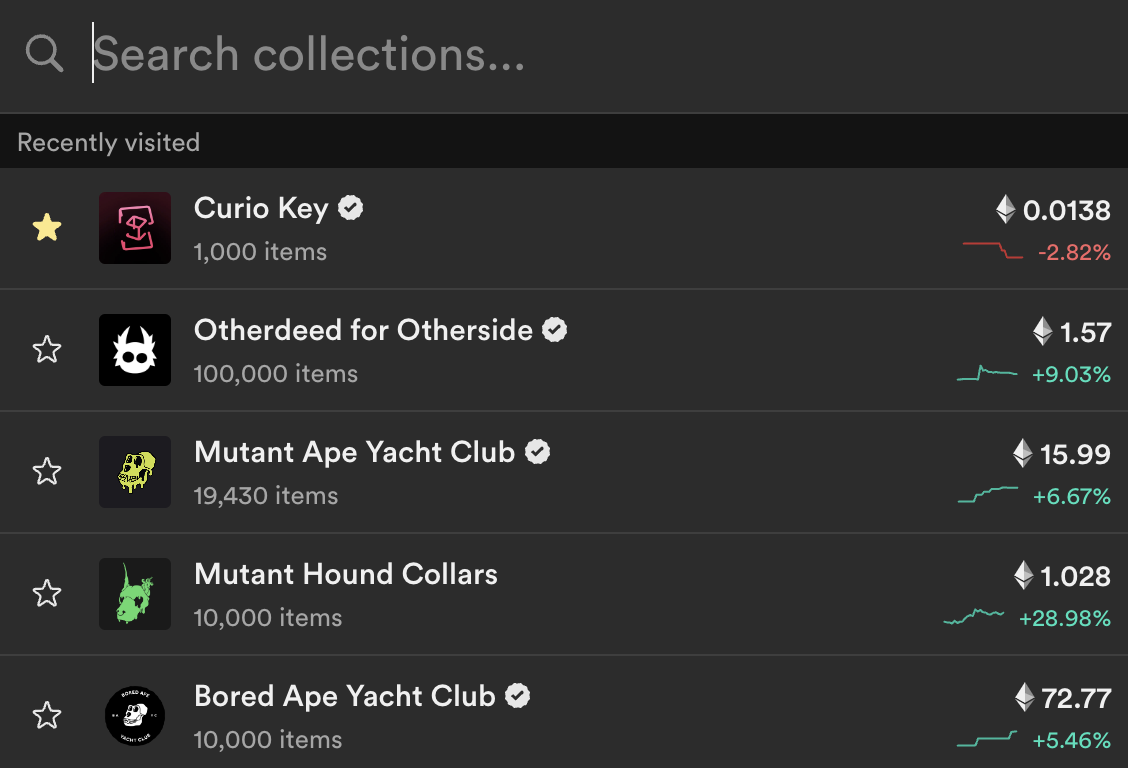Open Otherdeed for Otherside collection

pos(363,331)
